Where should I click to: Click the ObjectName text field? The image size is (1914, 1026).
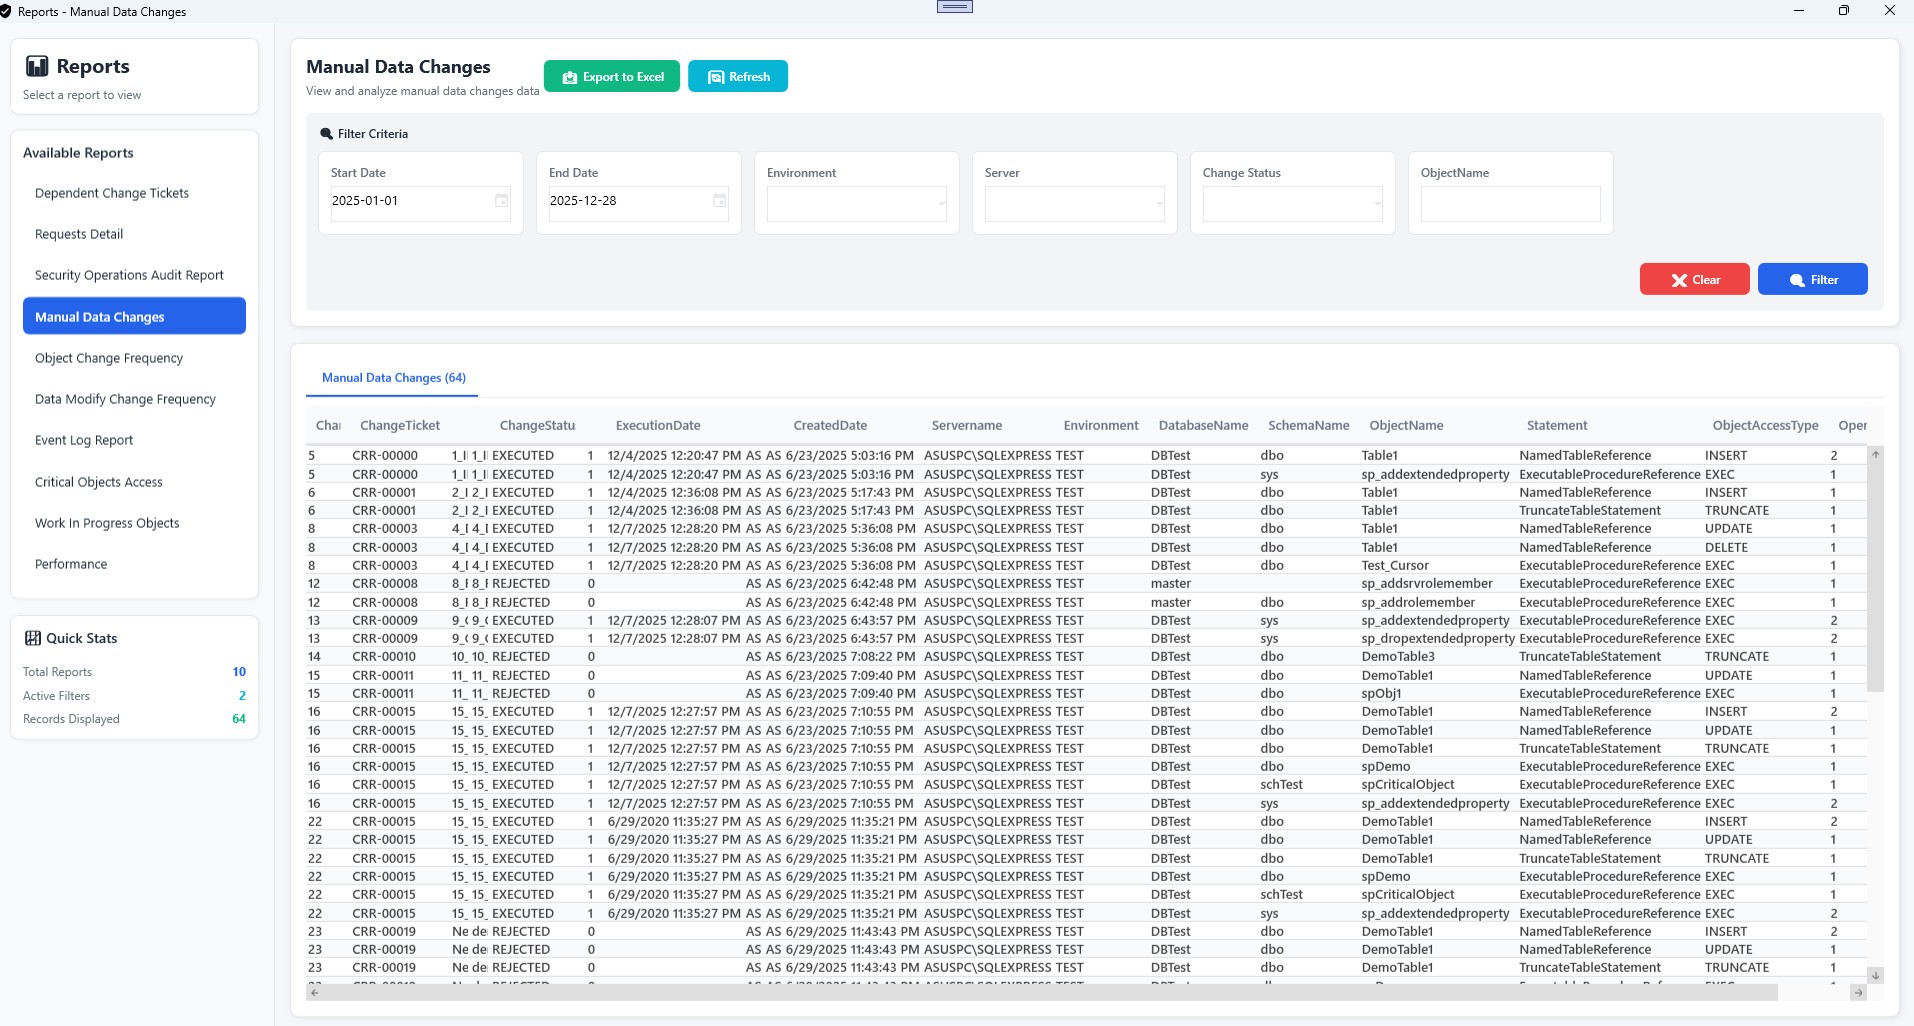[x=1510, y=204]
